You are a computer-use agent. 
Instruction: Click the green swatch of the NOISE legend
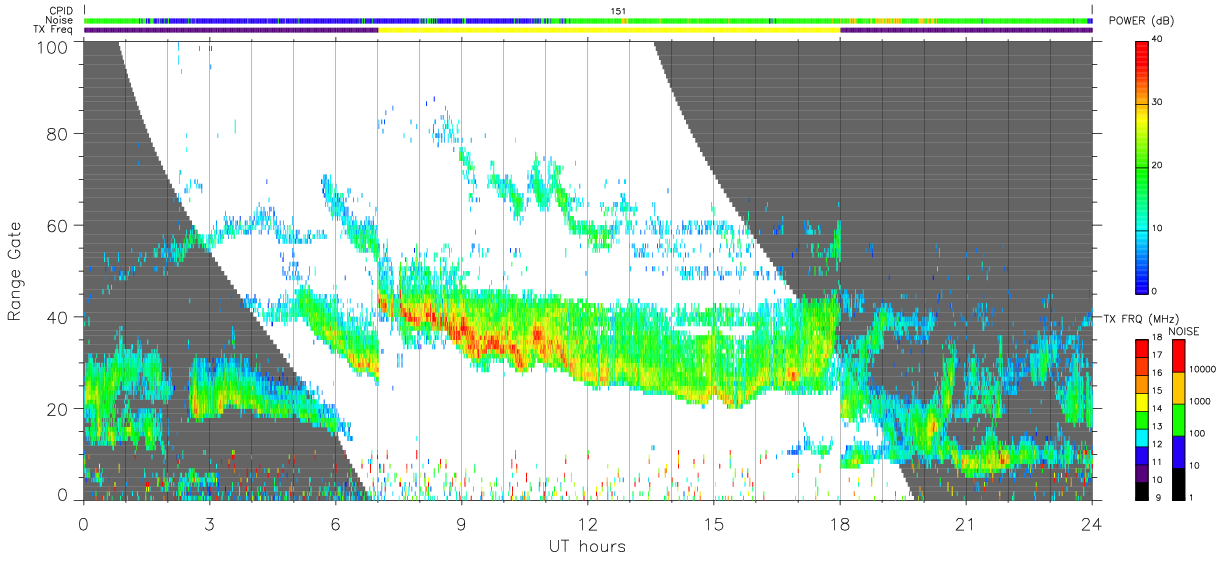coord(1180,419)
